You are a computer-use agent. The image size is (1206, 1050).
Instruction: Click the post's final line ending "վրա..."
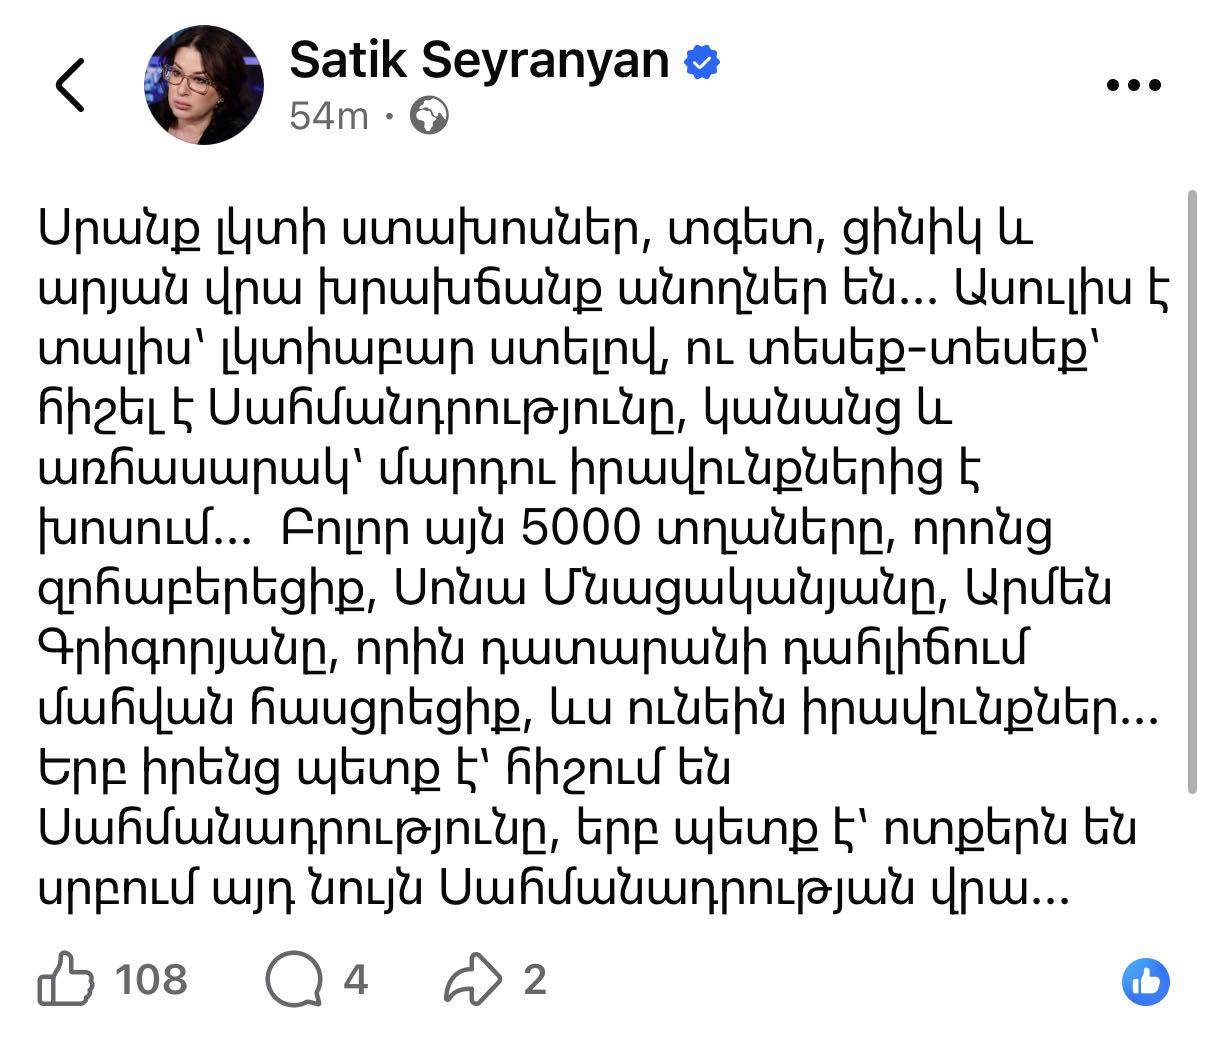coord(550,889)
